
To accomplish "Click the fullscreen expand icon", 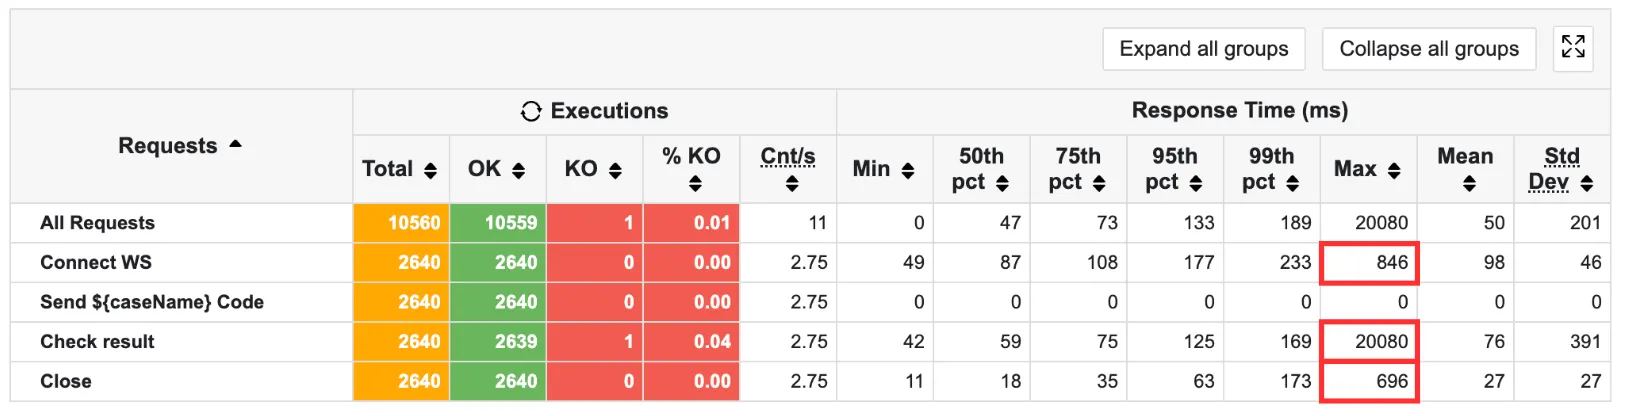I will pos(1573,48).
